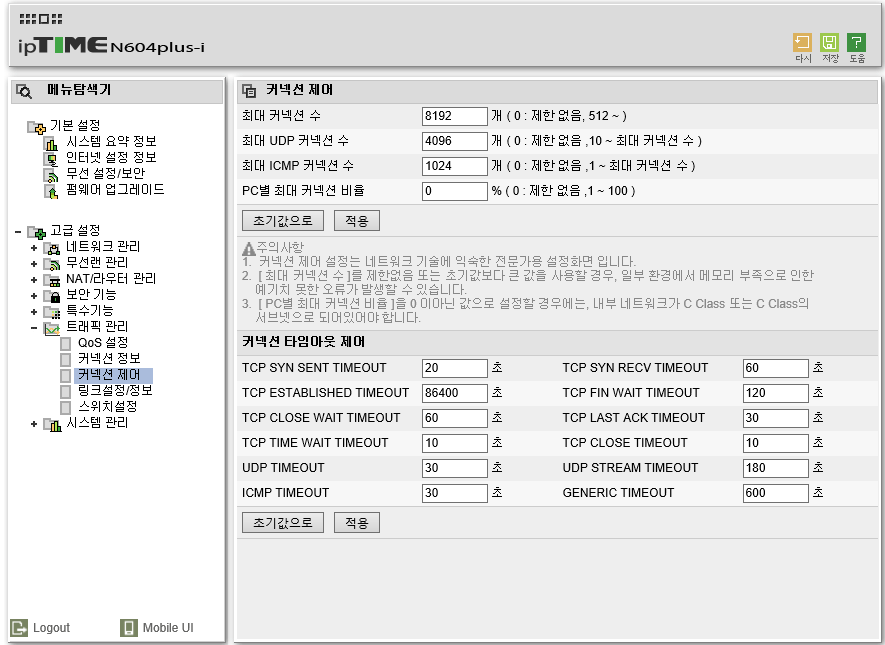This screenshot has width=885, height=645.
Task: Select QoS 설정 menu item
Action: pyautogui.click(x=103, y=343)
